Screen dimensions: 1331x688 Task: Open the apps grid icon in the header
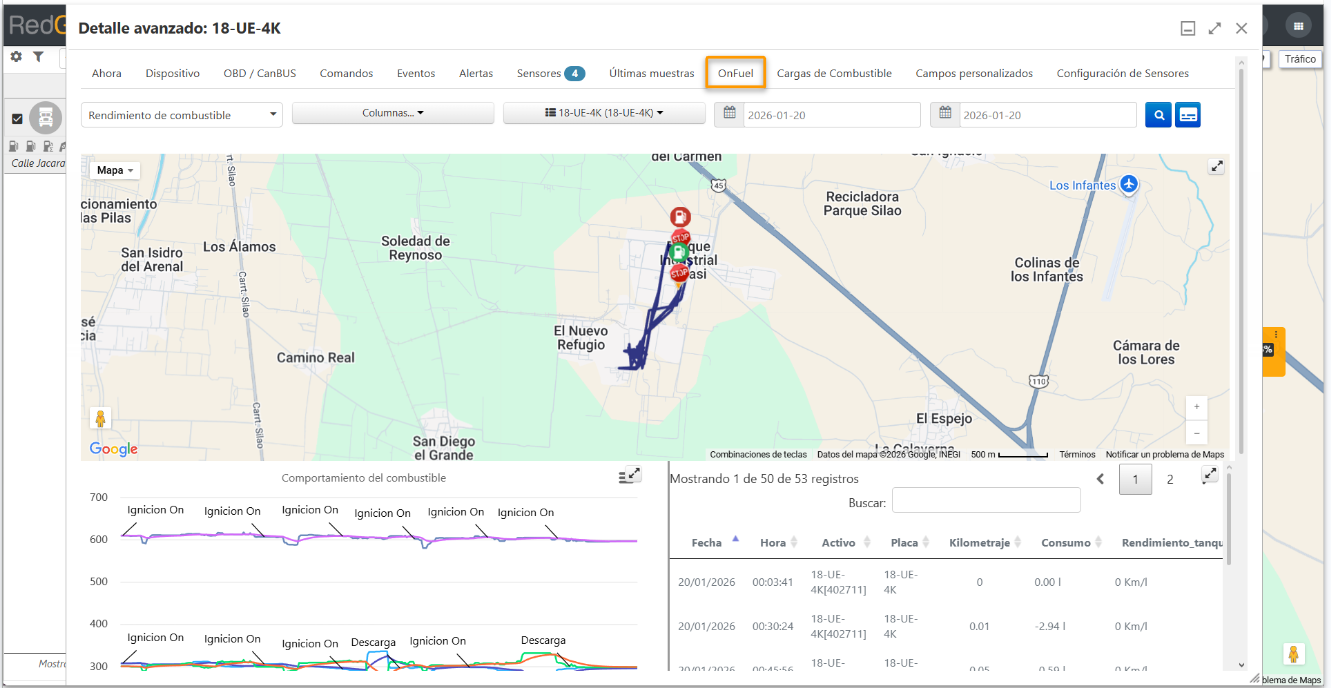[1298, 25]
